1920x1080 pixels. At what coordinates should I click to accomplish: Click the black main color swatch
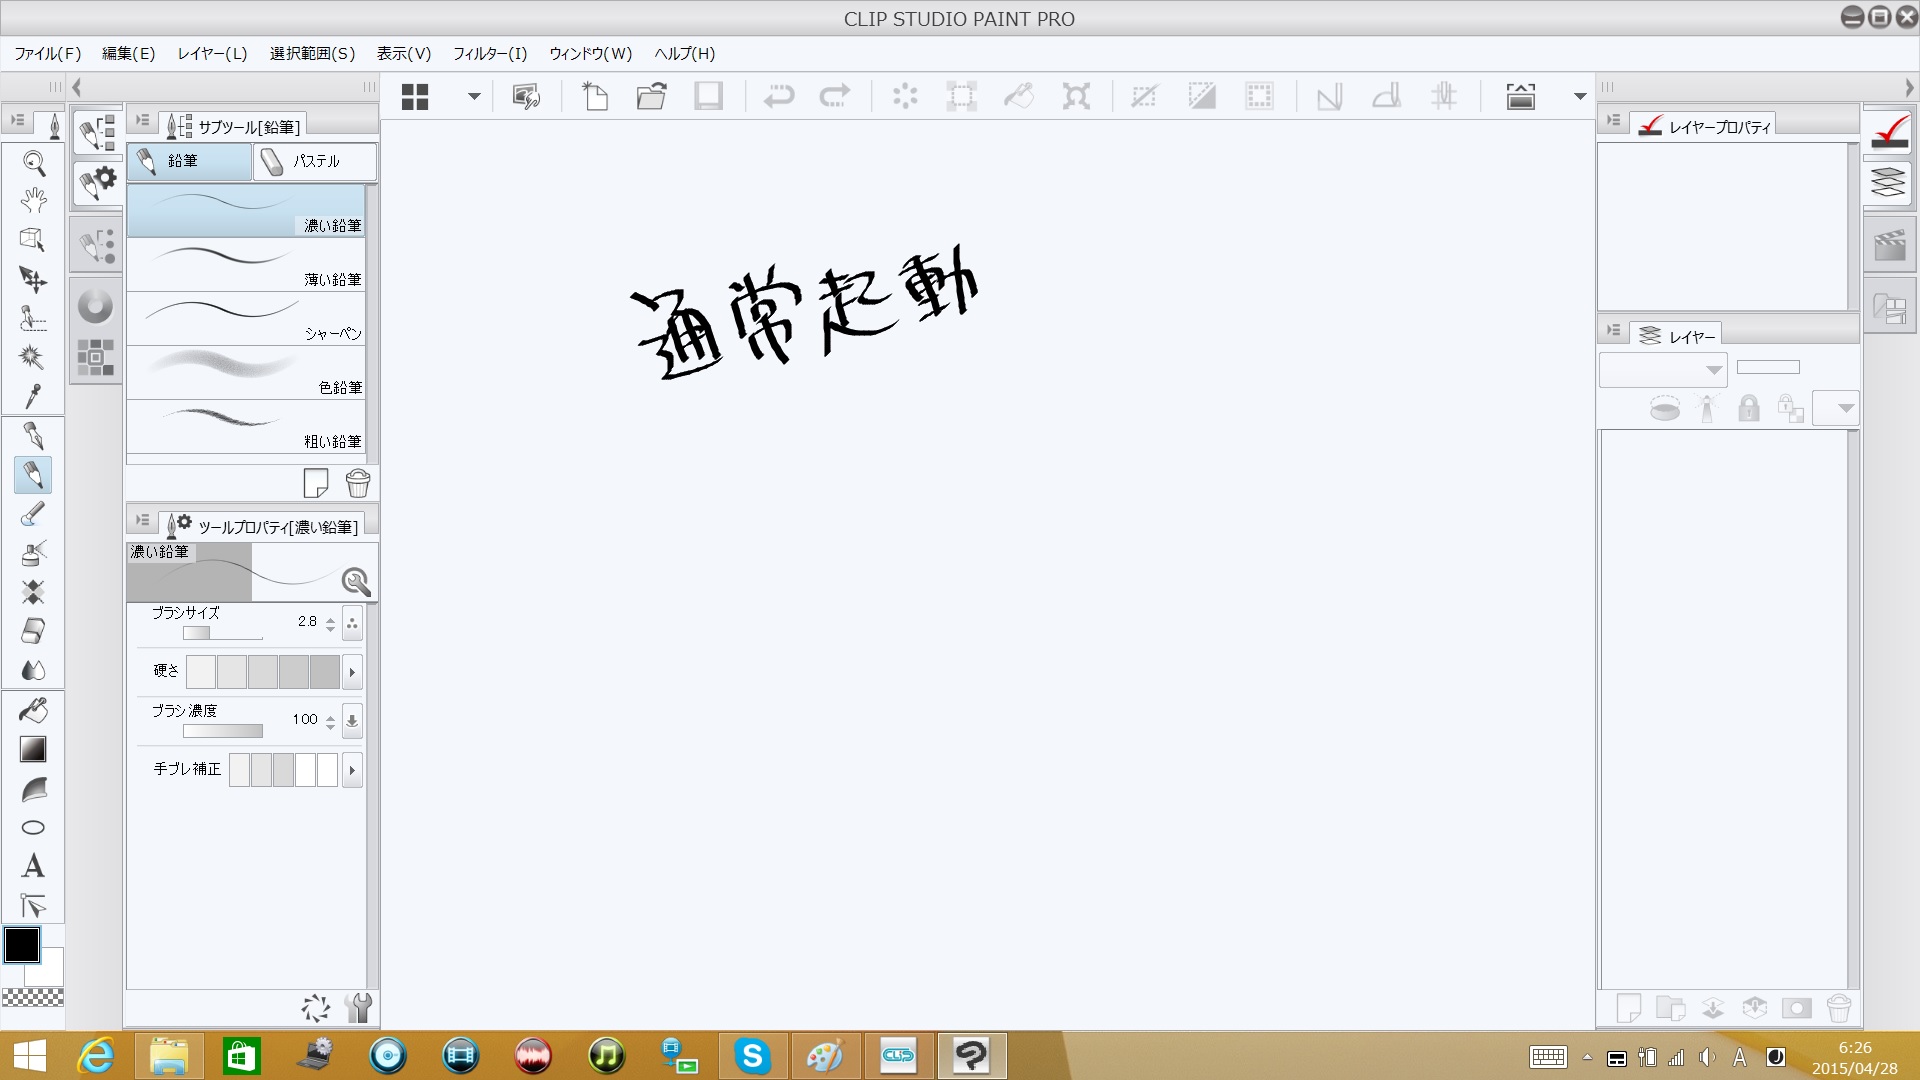21,944
